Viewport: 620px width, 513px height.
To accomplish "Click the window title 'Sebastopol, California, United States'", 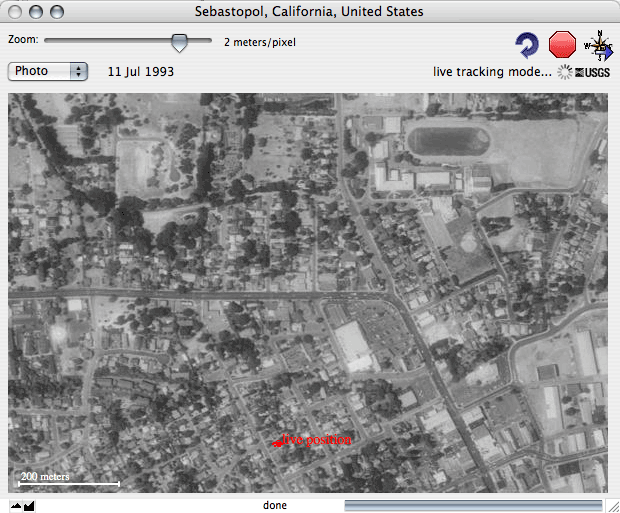I will coord(310,12).
